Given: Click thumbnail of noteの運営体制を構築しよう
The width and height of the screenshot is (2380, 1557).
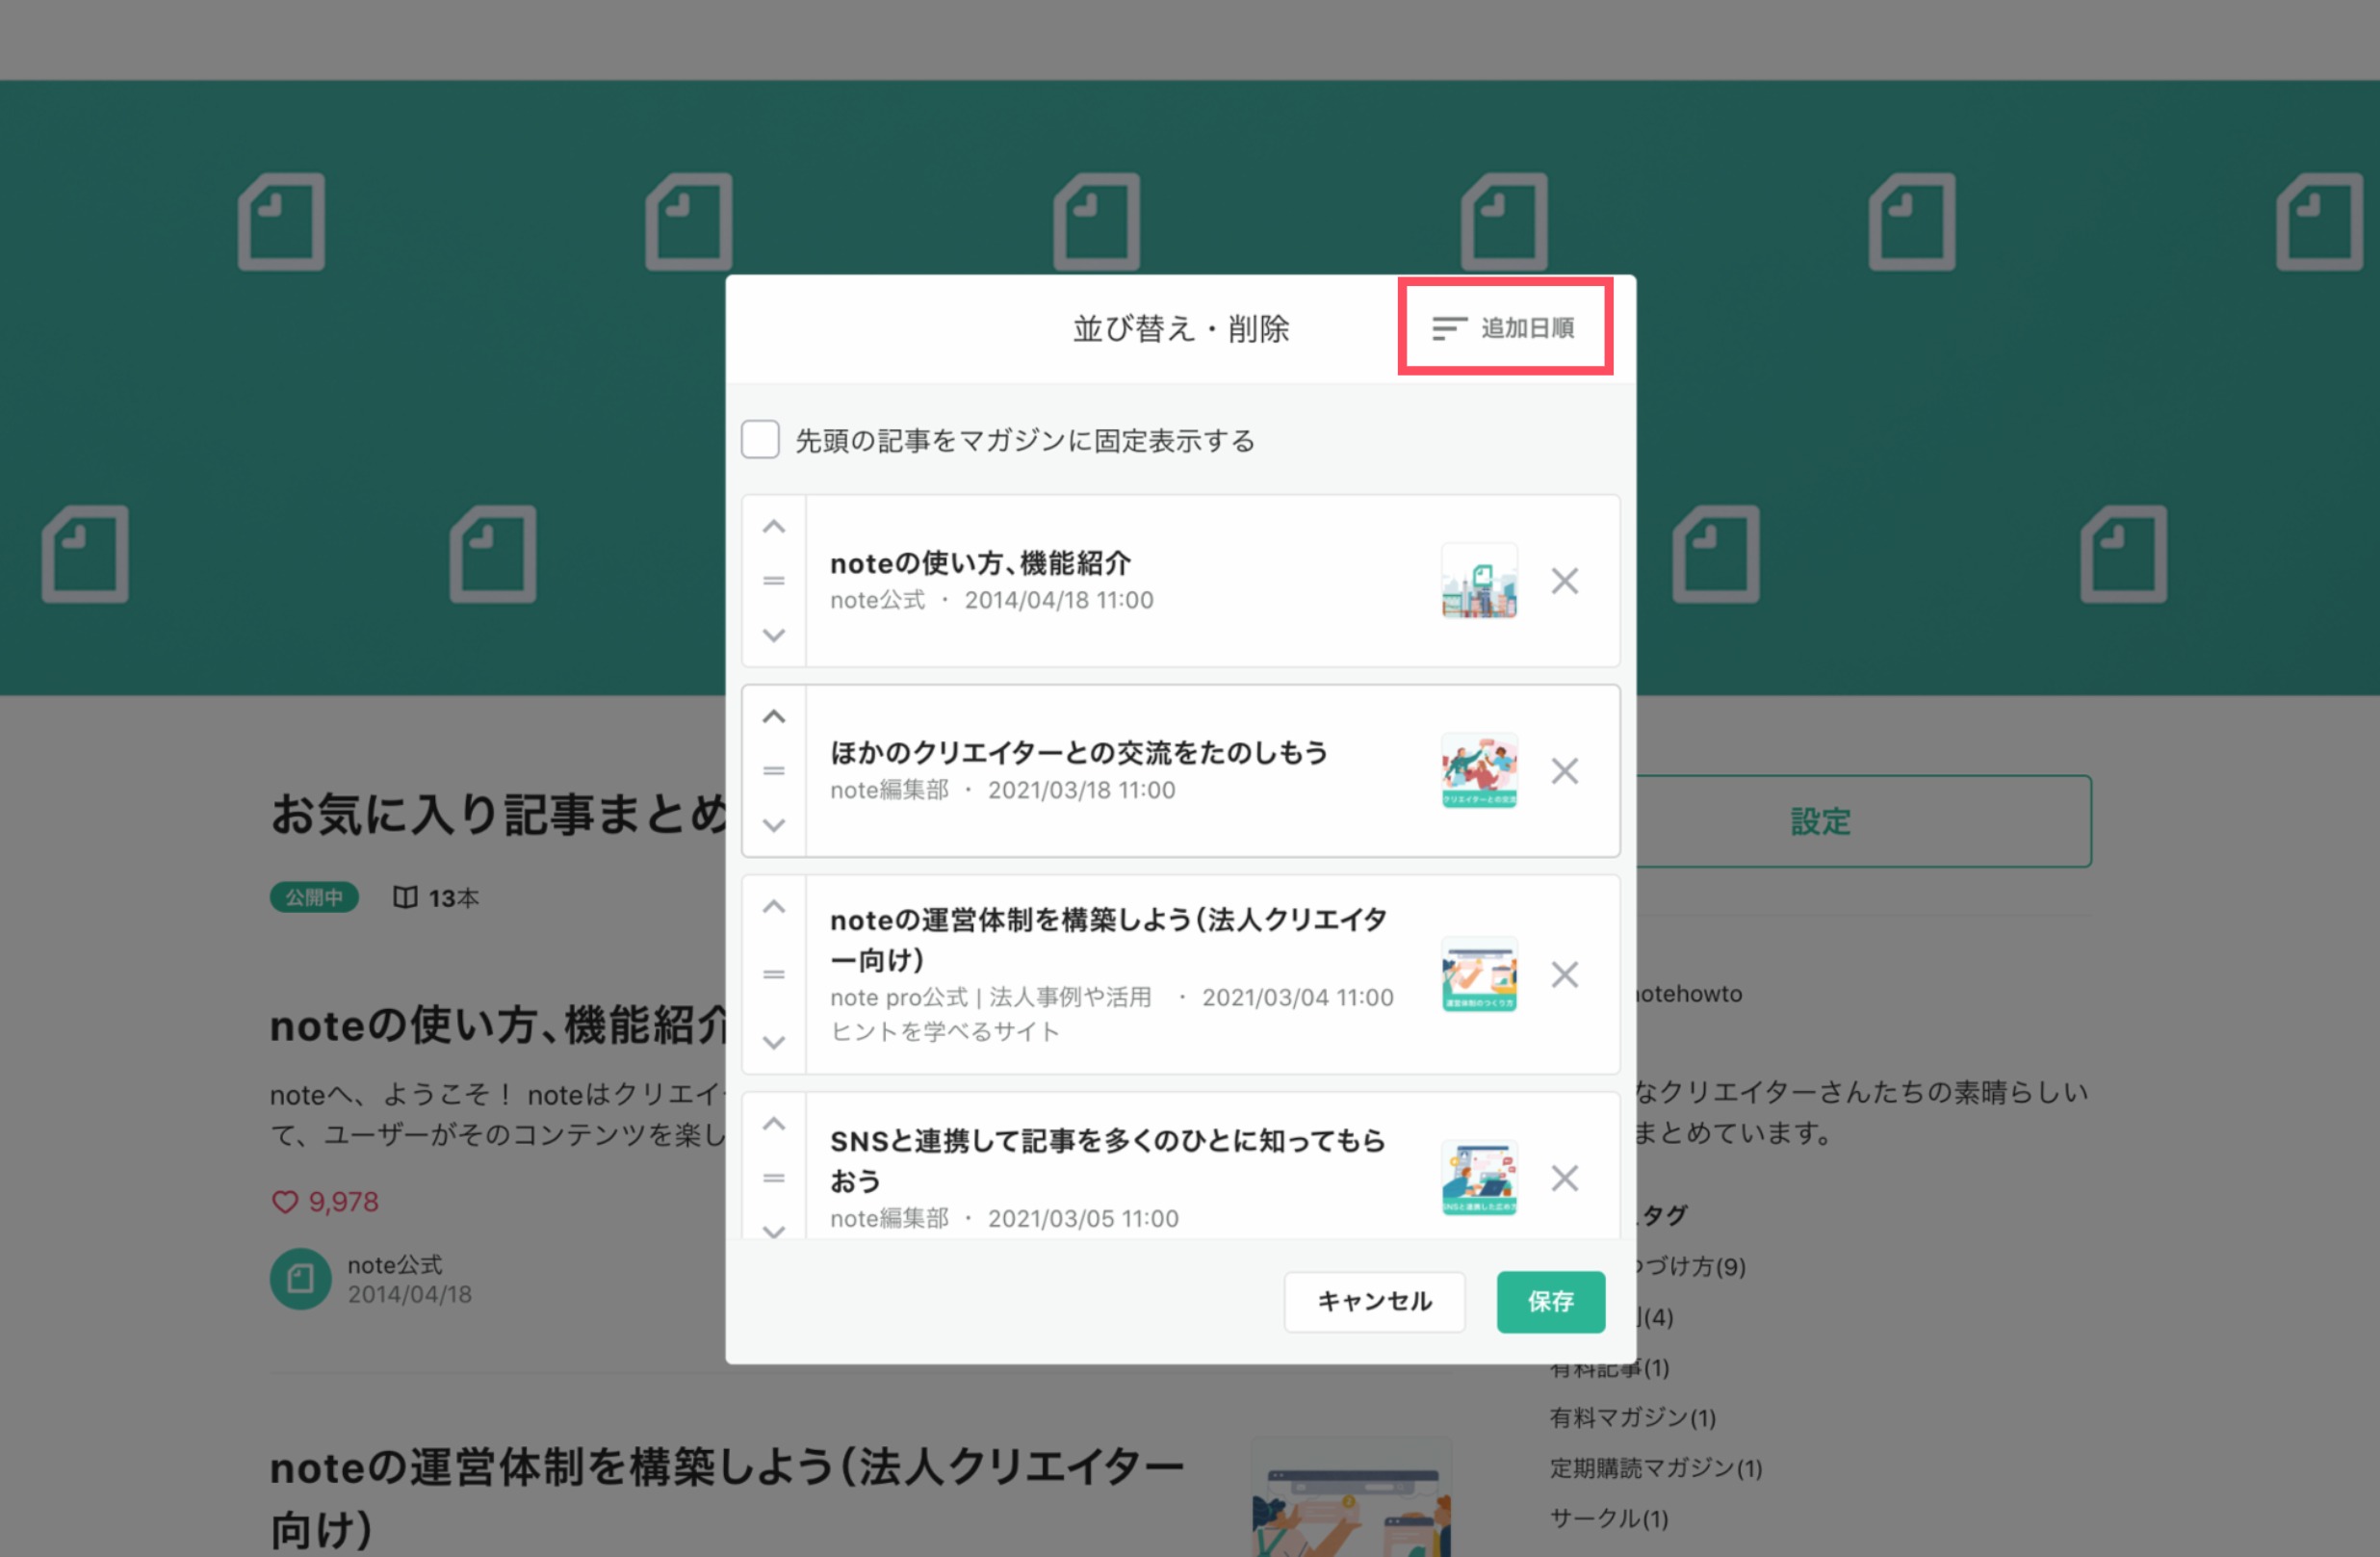Looking at the screenshot, I should (1479, 975).
